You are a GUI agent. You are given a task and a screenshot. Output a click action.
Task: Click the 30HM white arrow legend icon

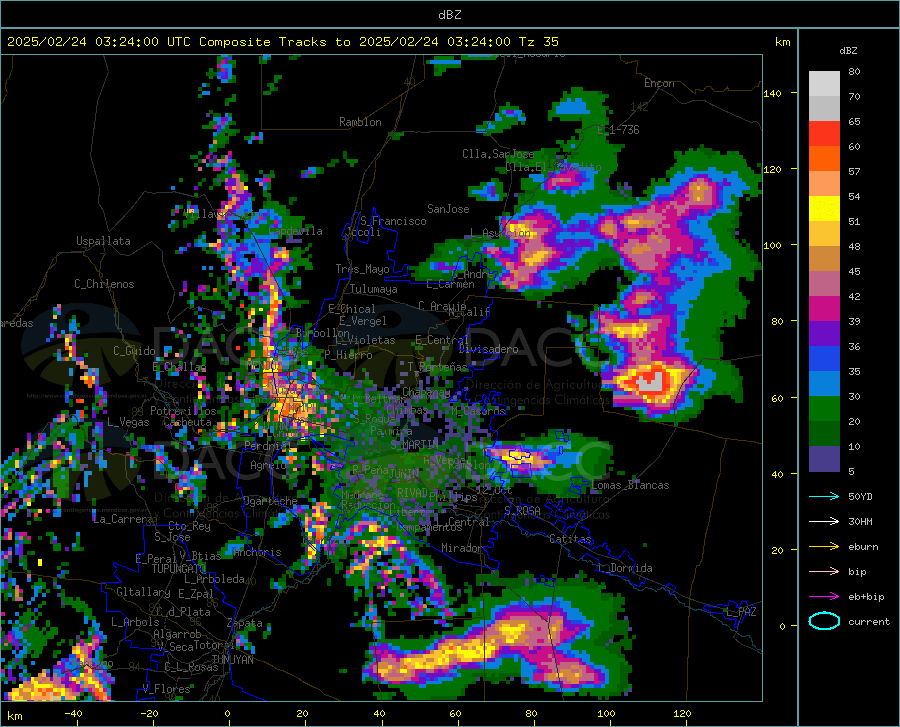pyautogui.click(x=824, y=521)
